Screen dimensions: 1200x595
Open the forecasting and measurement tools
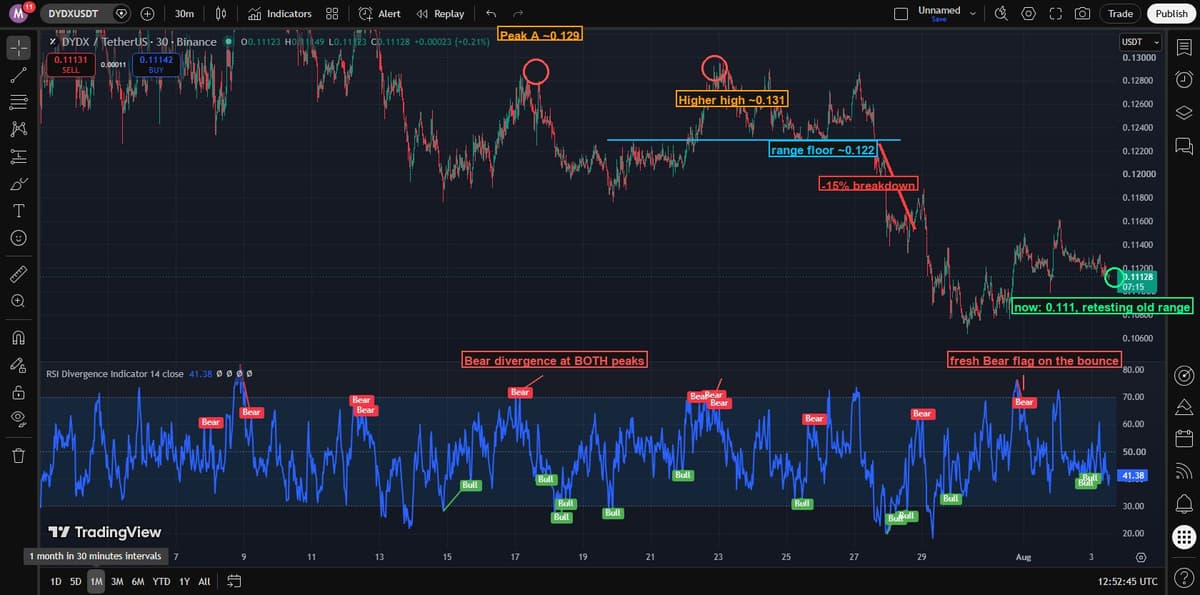coord(18,156)
